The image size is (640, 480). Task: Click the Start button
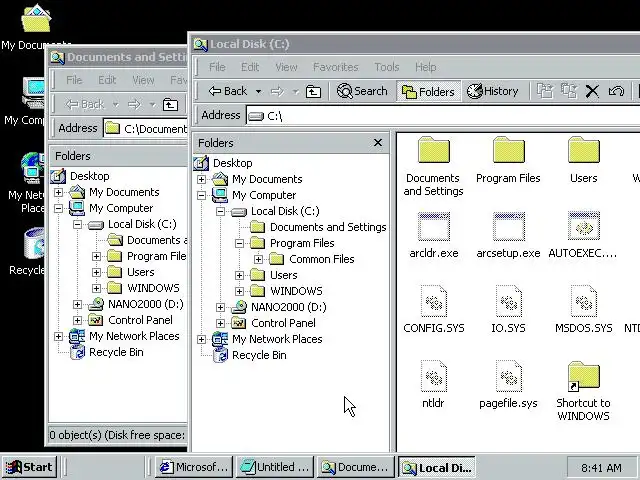(x=29, y=467)
